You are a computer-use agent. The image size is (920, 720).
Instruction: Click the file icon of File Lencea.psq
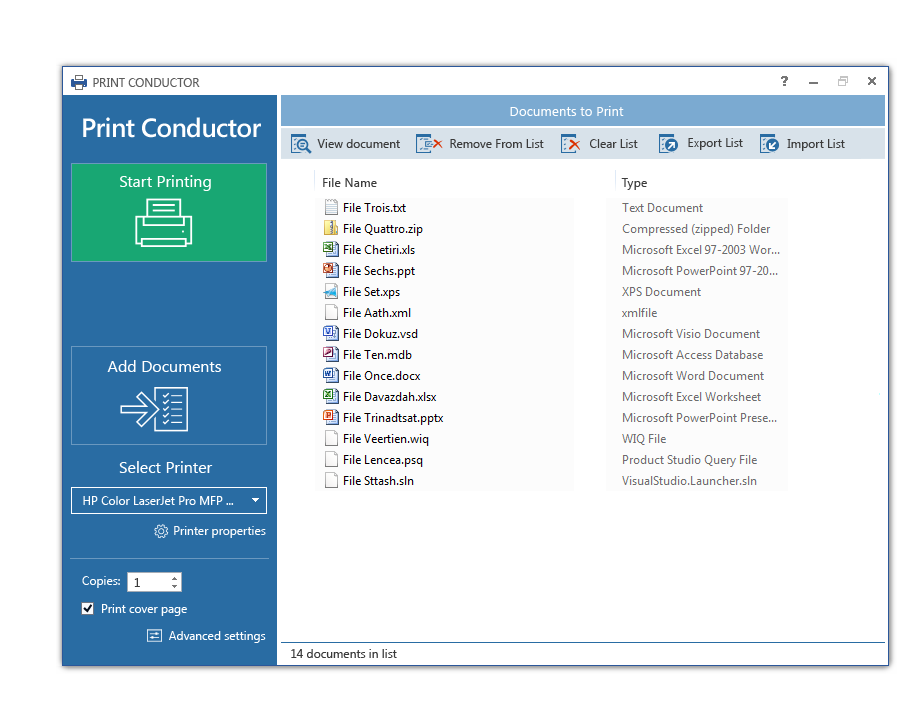click(331, 459)
